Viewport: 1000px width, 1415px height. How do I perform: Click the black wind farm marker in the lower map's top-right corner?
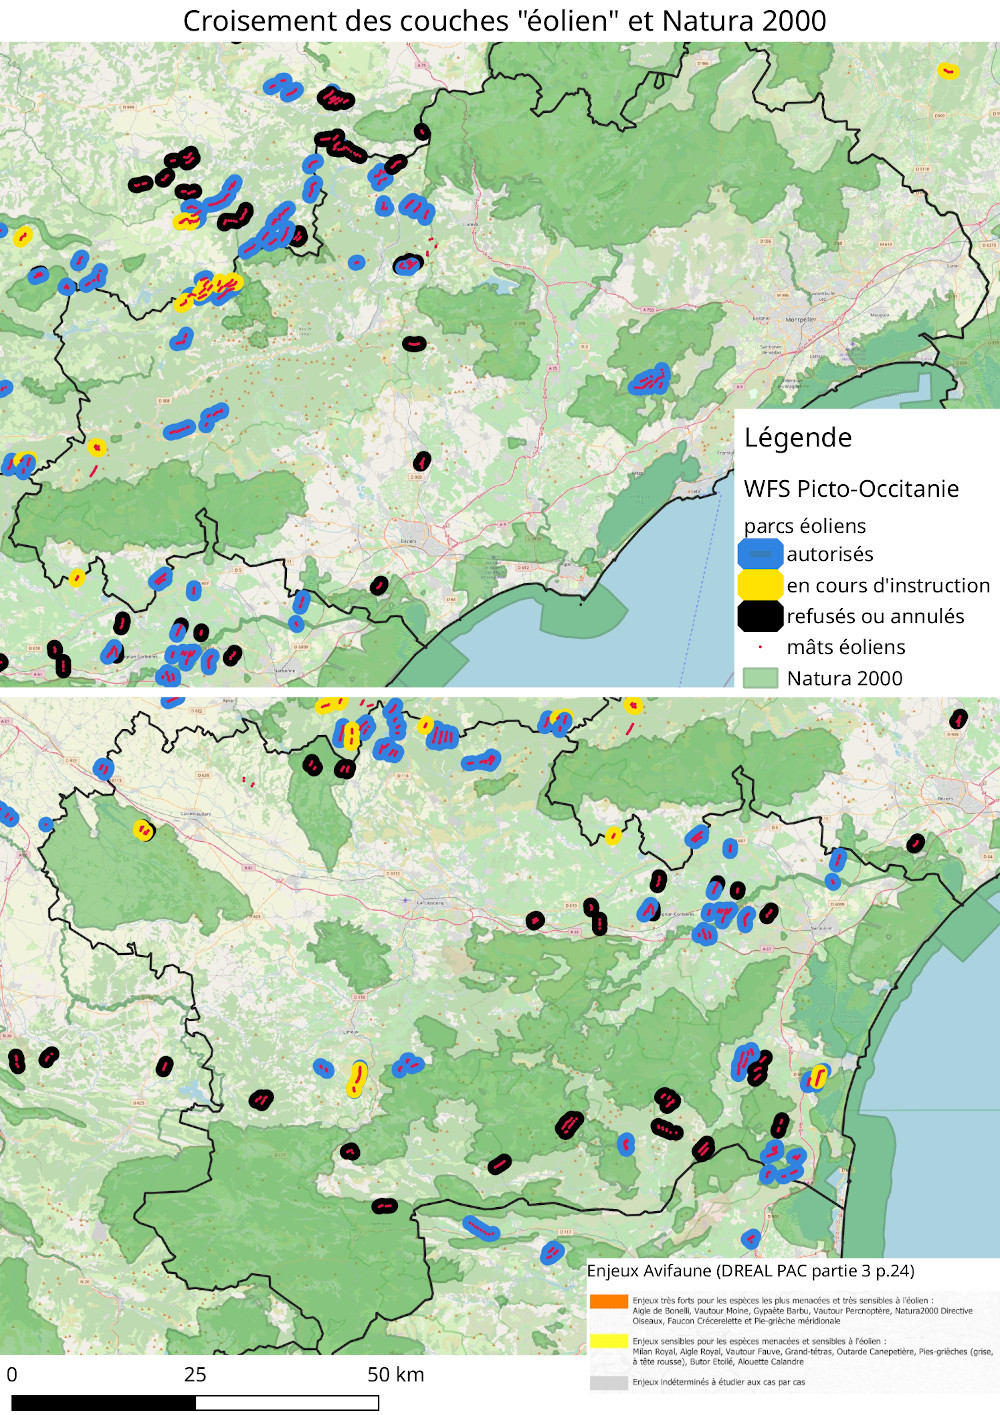(959, 718)
